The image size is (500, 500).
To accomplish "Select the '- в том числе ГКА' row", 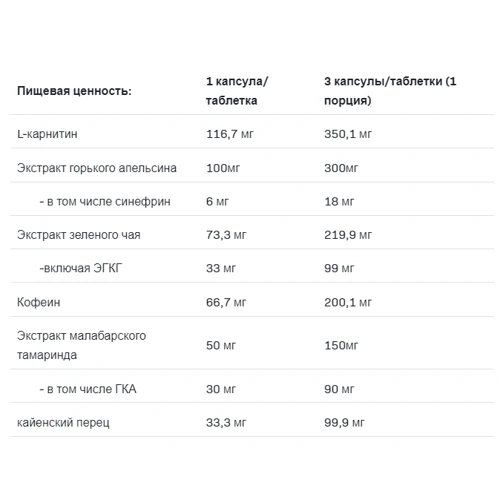I will pos(252,389).
